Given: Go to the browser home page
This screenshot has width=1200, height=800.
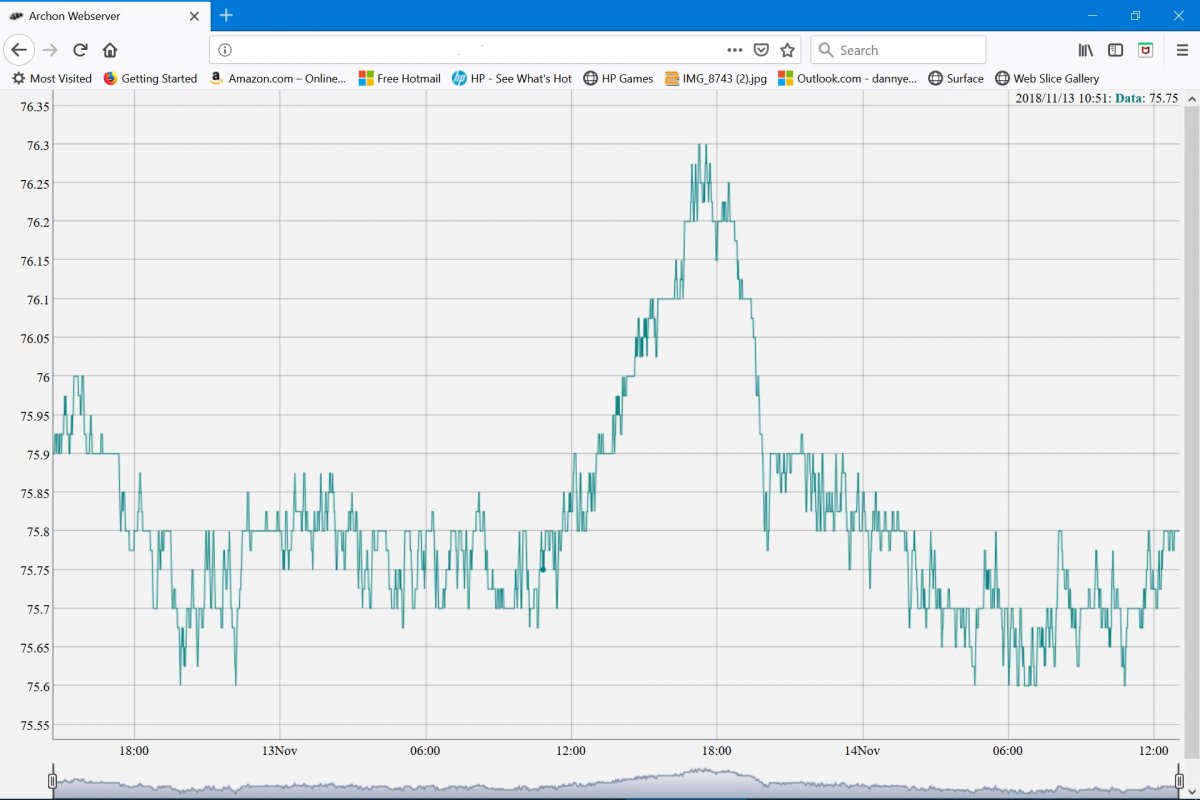Looking at the screenshot, I should point(110,50).
